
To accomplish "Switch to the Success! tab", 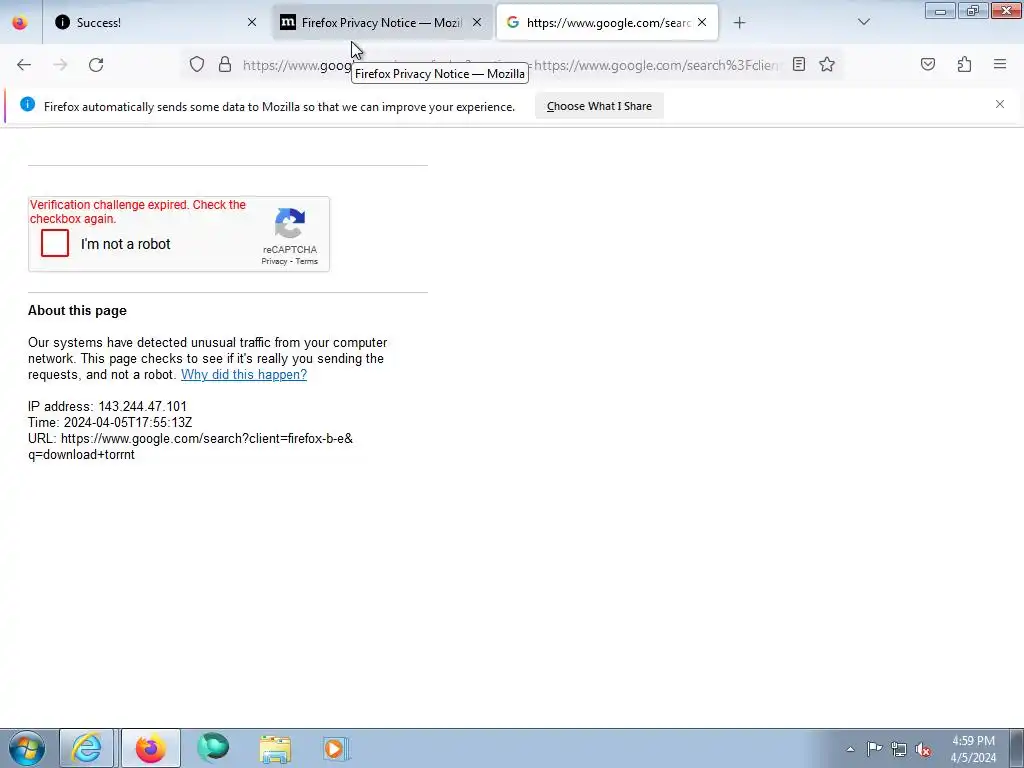I will (156, 22).
